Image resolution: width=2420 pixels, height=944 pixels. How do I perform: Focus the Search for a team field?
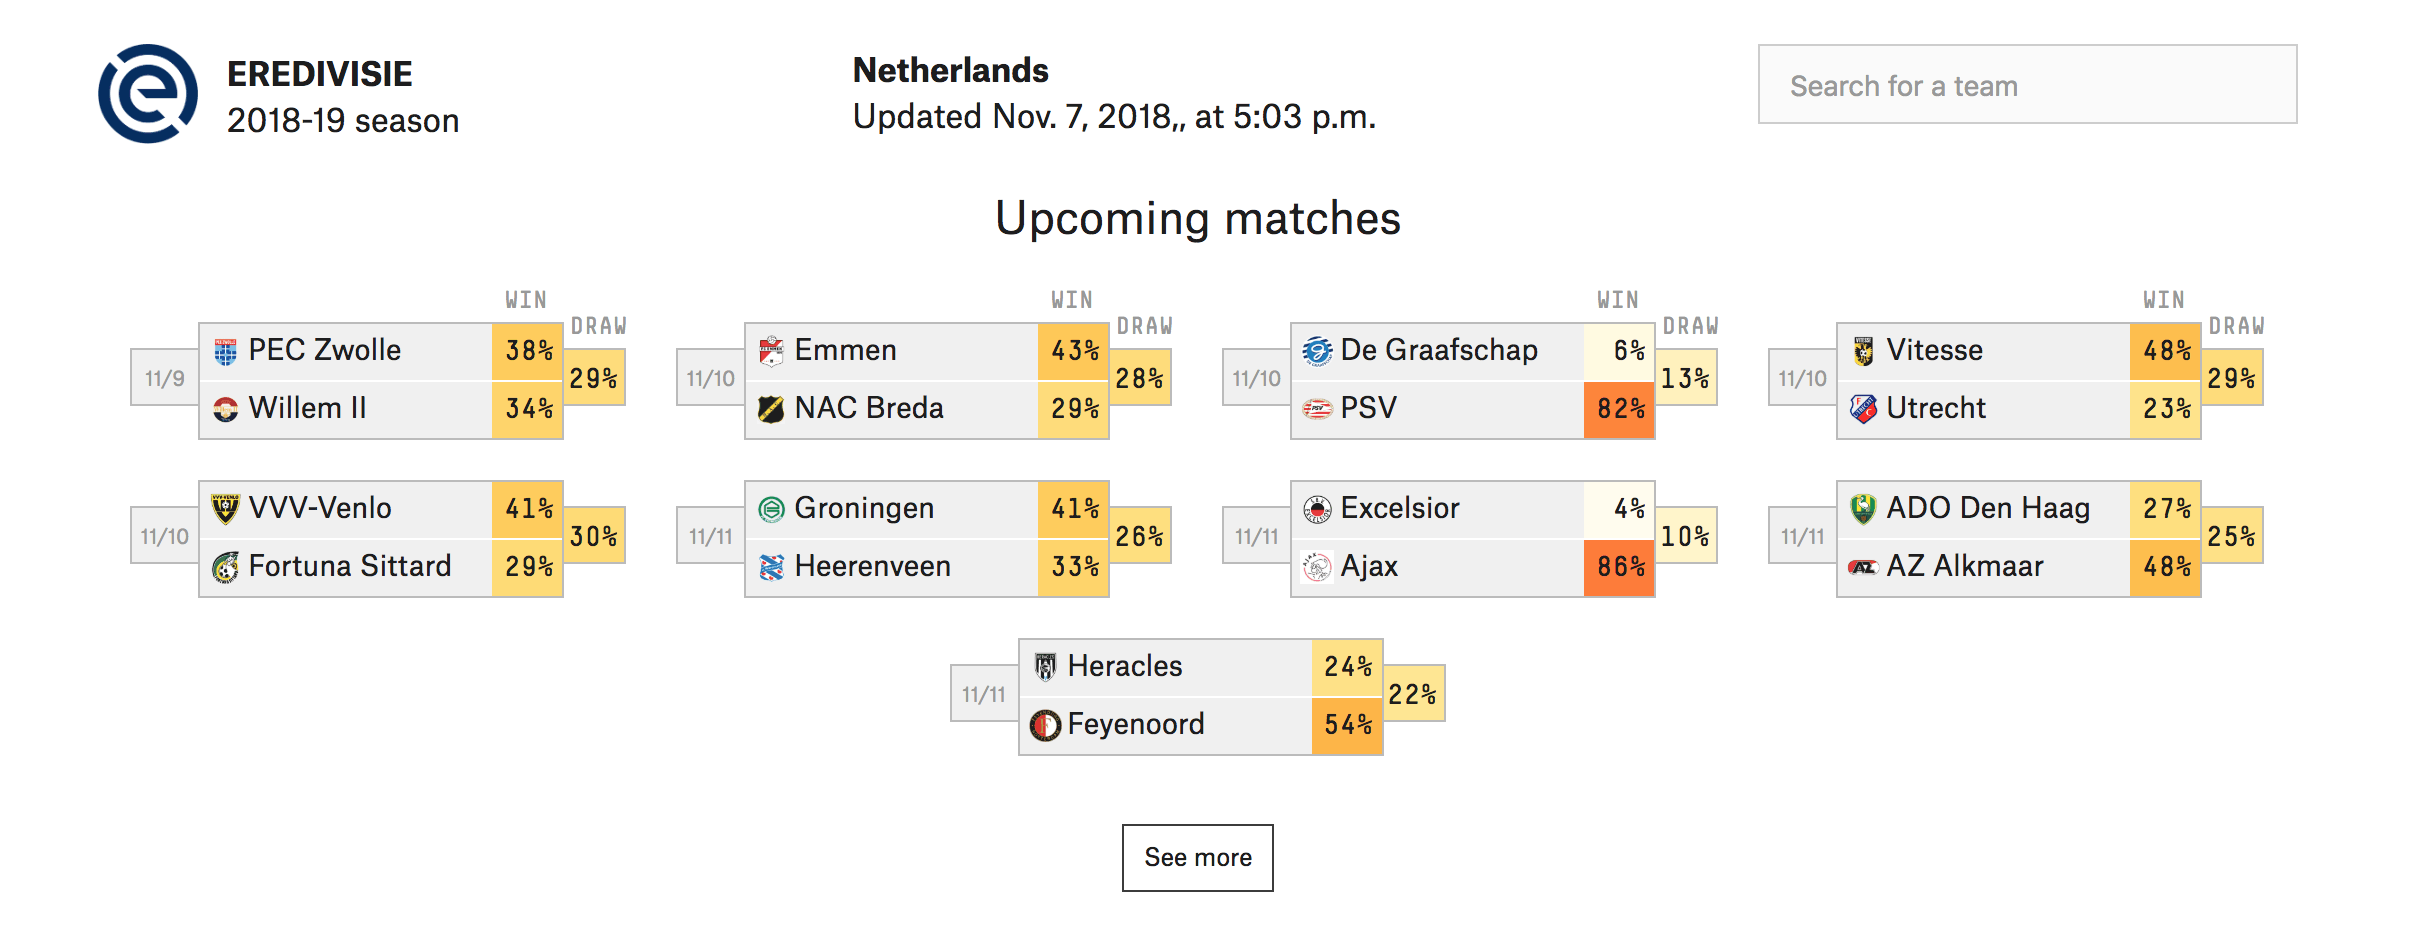(x=2027, y=85)
